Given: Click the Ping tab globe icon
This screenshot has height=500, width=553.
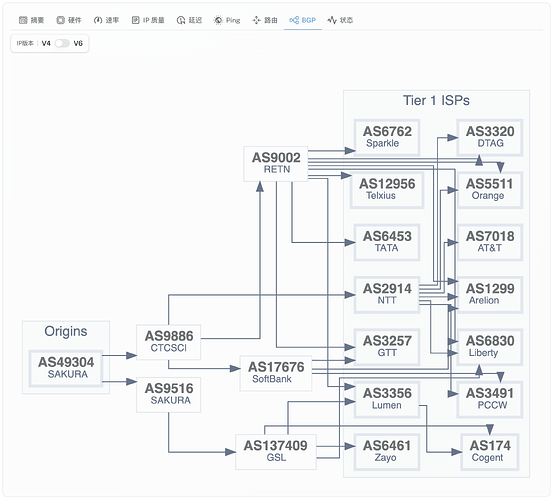Looking at the screenshot, I should [x=218, y=20].
